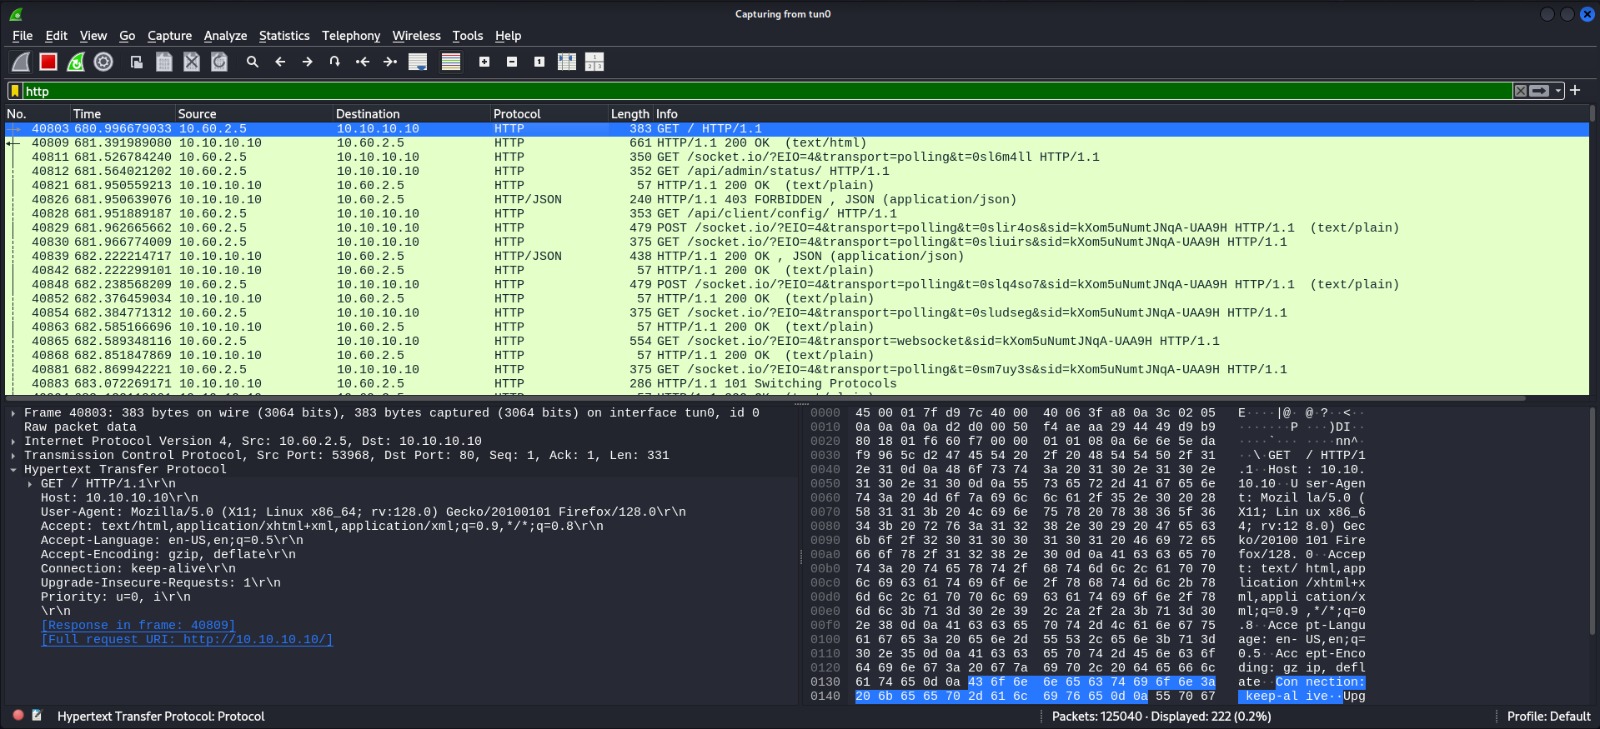The height and width of the screenshot is (729, 1600).
Task: Clear the display filter
Action: tap(1520, 91)
